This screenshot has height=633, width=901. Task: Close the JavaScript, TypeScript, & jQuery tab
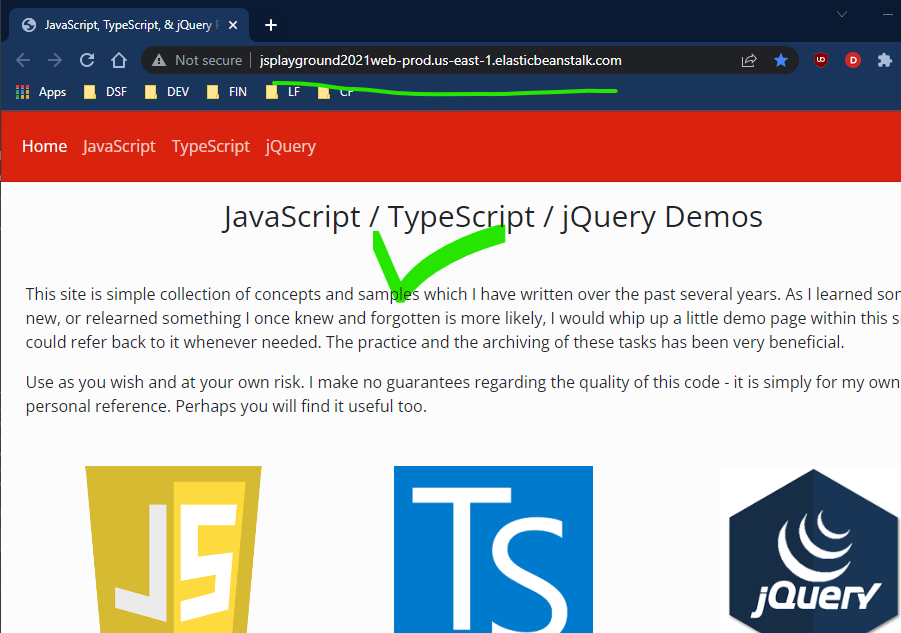coord(233,25)
